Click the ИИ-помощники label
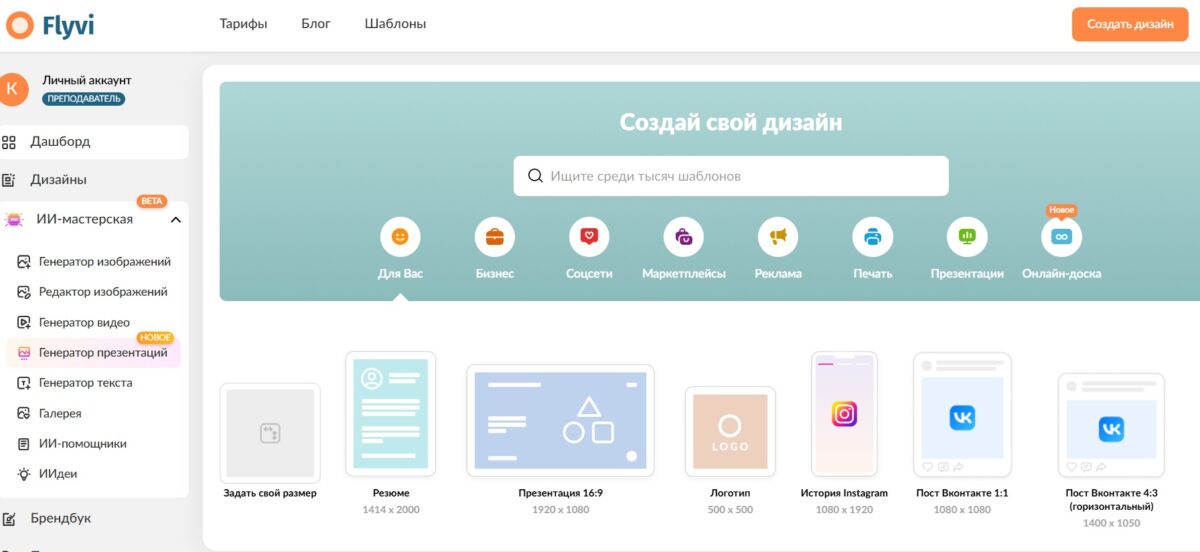Viewport: 1200px width, 552px height. click(83, 443)
